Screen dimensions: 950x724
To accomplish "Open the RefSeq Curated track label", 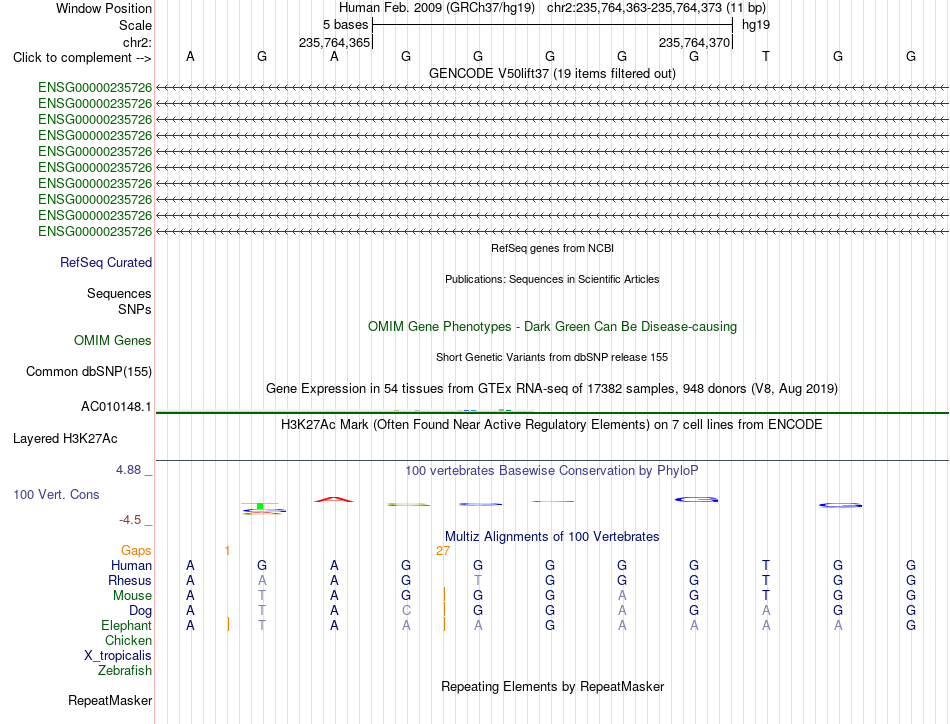I will 105,262.
